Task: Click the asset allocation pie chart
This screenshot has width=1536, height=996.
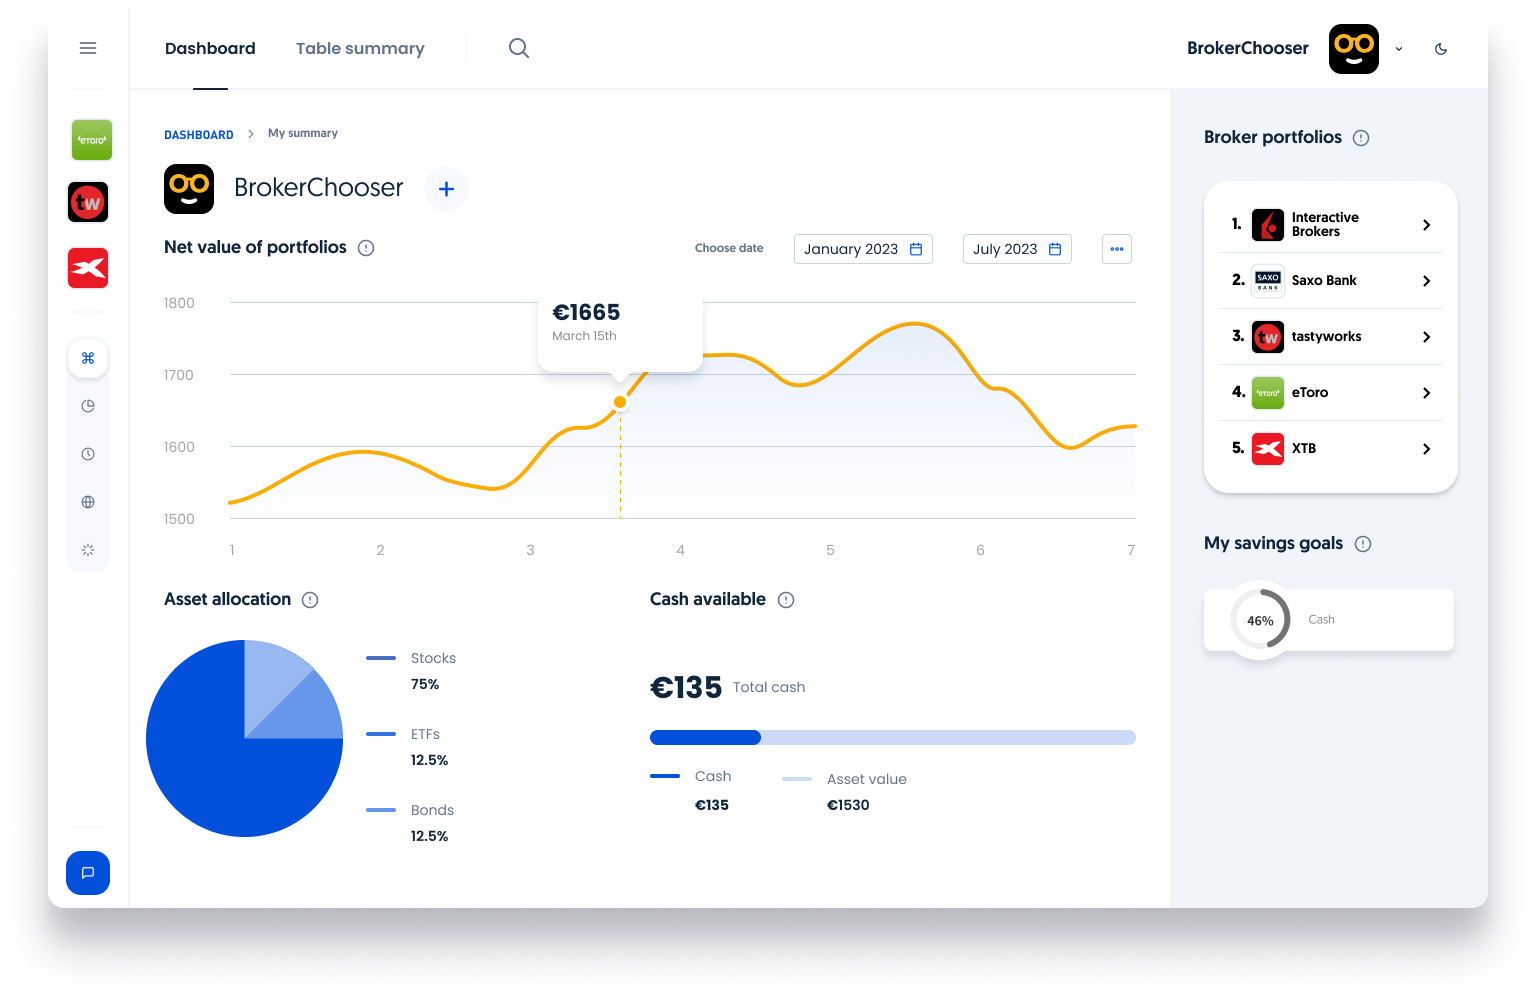Action: (x=244, y=738)
